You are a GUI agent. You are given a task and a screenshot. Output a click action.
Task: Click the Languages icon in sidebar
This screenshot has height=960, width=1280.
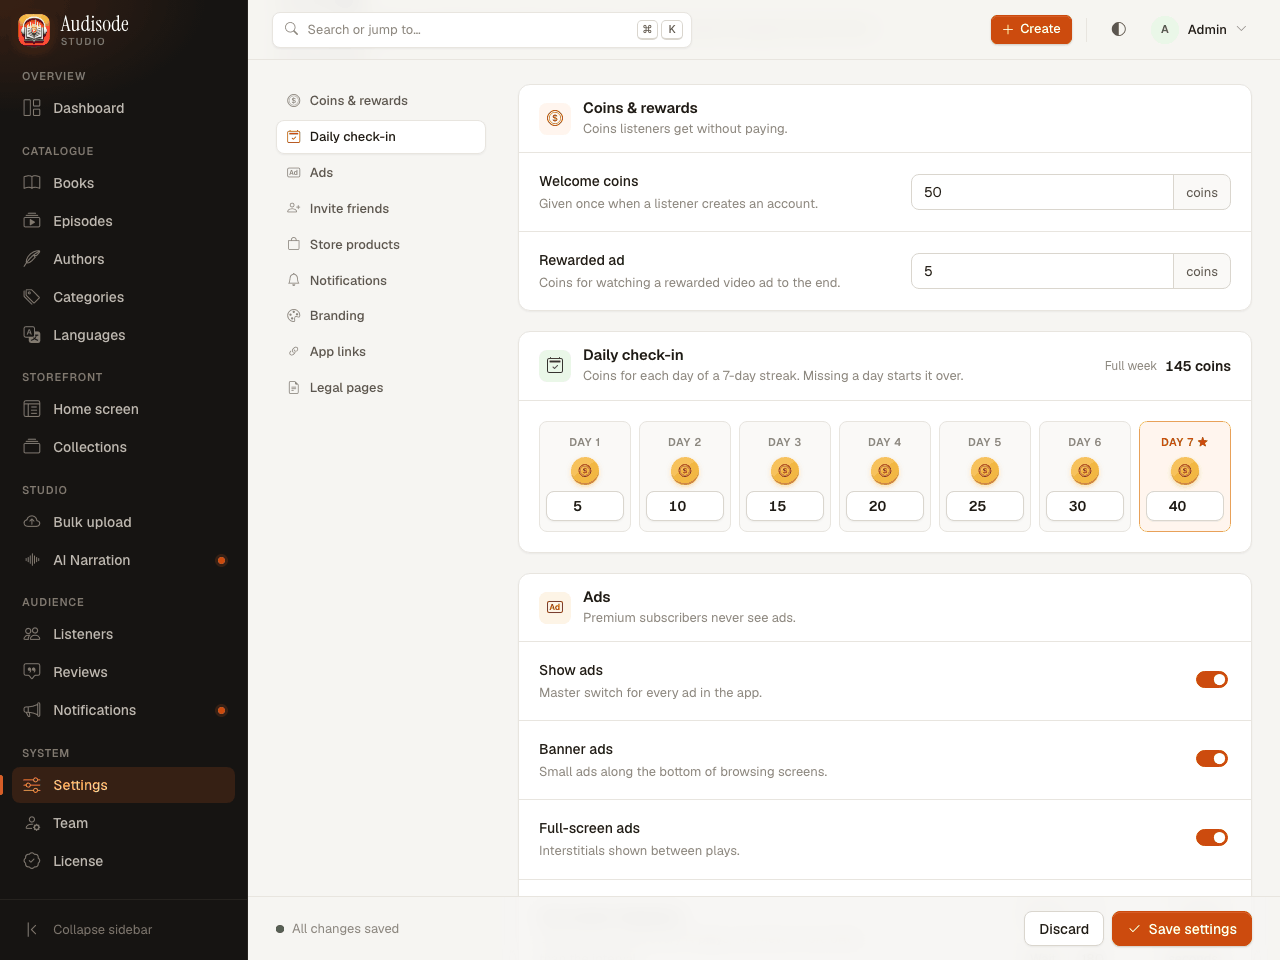tap(32, 335)
